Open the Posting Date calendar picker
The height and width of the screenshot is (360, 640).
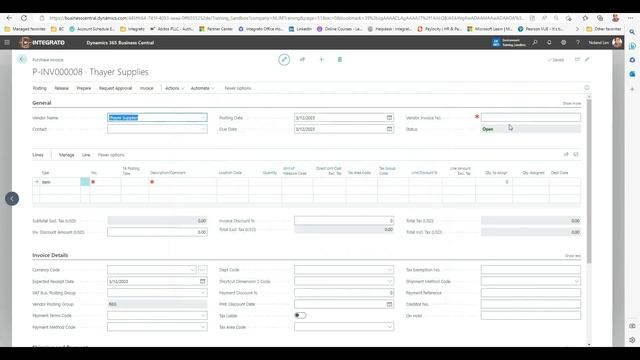point(389,118)
